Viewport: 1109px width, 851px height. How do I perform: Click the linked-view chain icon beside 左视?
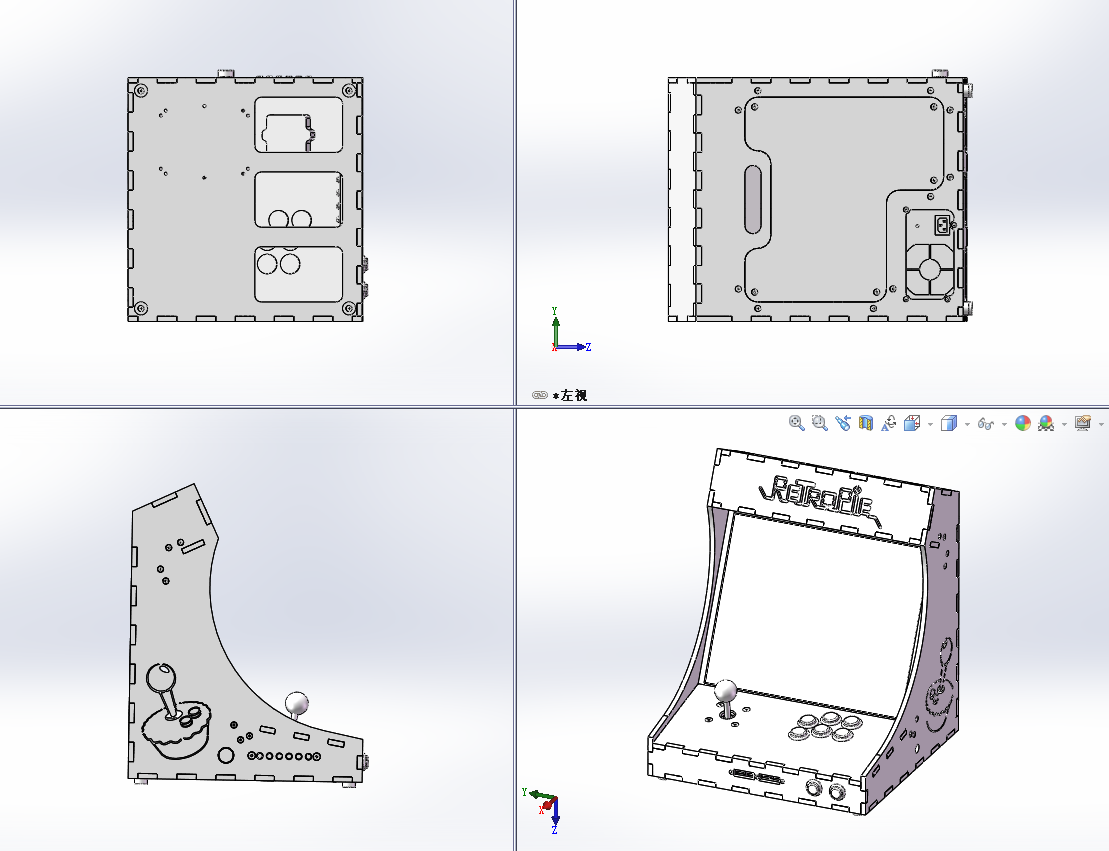[x=540, y=395]
